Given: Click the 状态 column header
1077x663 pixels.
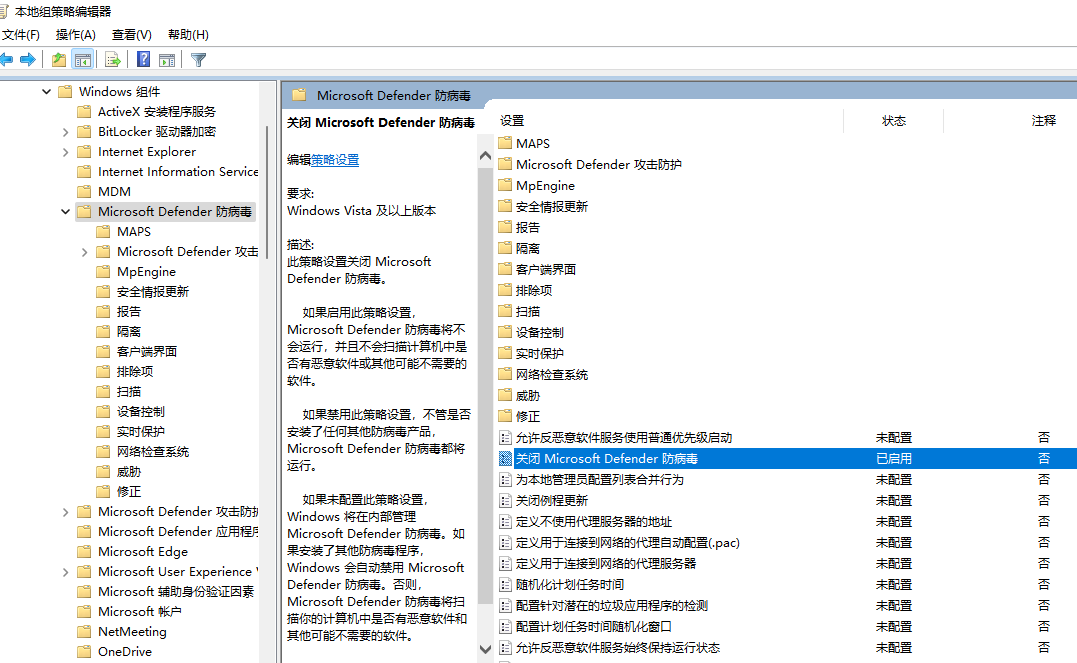Looking at the screenshot, I should pos(894,121).
